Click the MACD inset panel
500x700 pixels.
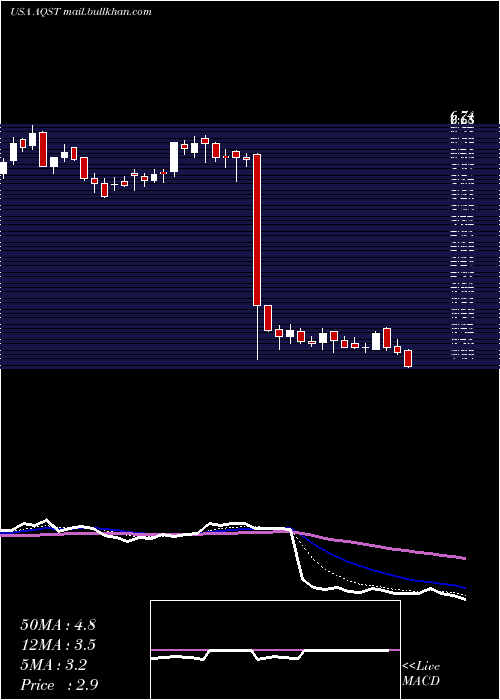275,650
